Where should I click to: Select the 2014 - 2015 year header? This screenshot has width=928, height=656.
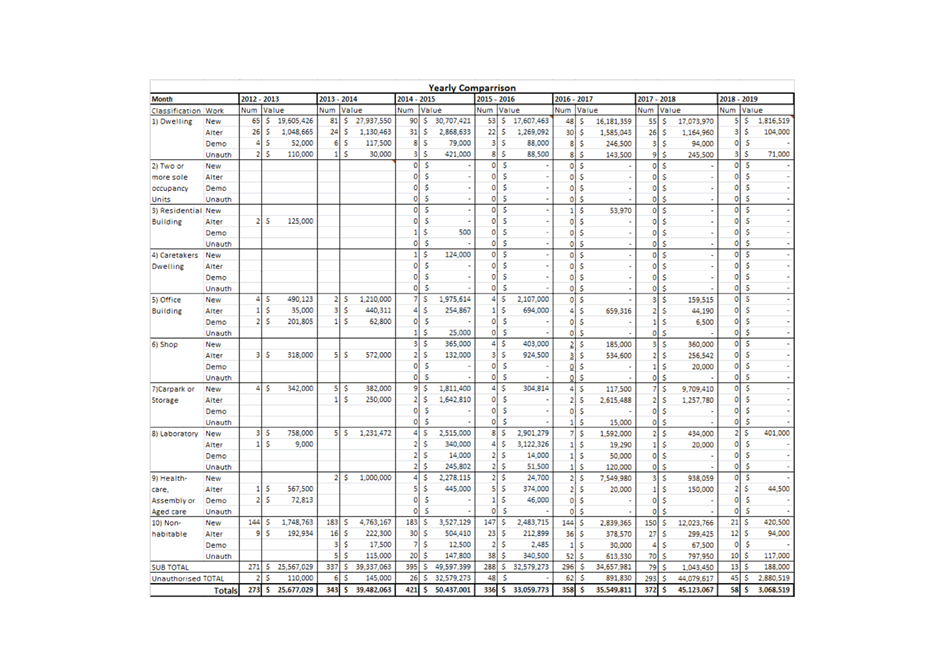pos(416,99)
